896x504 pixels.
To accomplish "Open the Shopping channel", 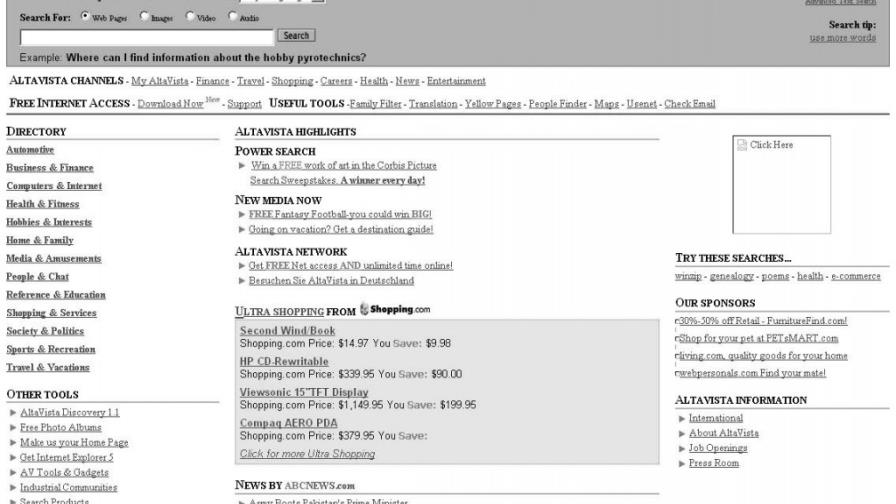I will 292,81.
